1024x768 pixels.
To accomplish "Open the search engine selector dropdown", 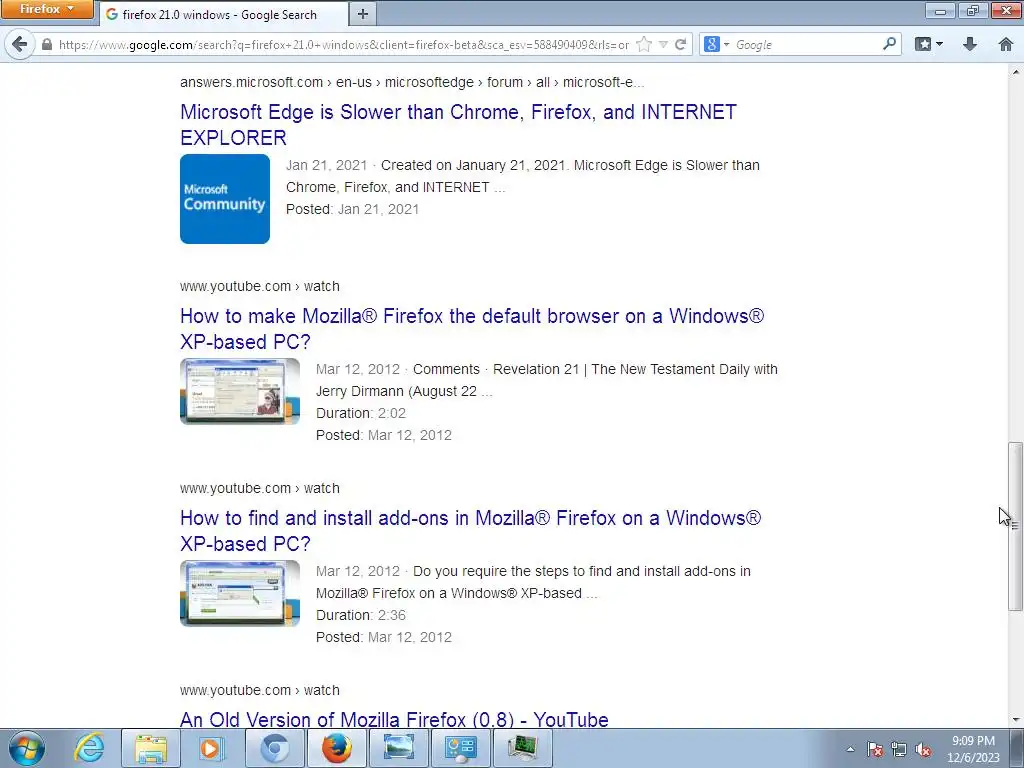I will pyautogui.click(x=716, y=44).
